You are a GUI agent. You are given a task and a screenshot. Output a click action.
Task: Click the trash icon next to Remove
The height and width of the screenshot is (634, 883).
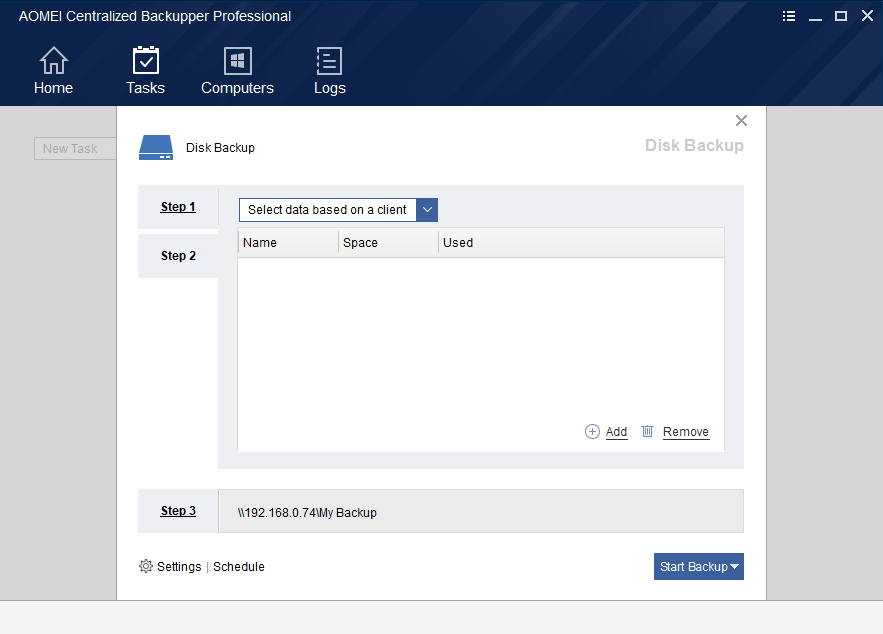pyautogui.click(x=647, y=431)
